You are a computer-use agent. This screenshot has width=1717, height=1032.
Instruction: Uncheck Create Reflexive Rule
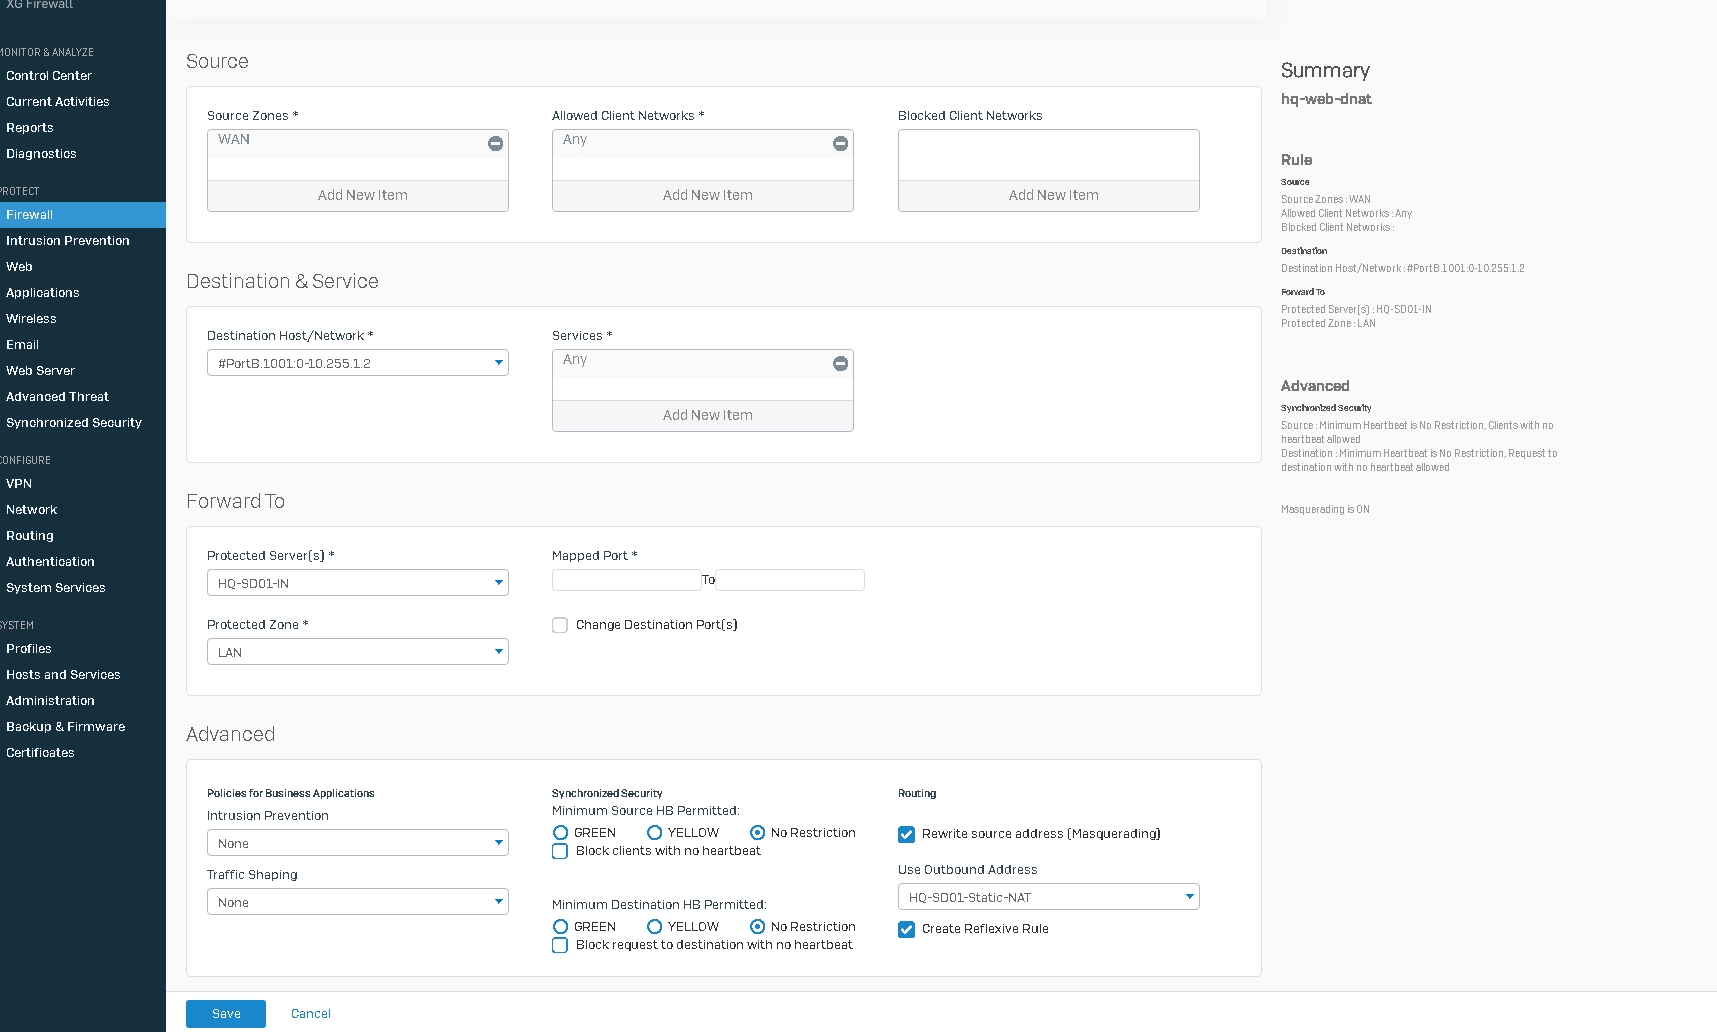(906, 929)
